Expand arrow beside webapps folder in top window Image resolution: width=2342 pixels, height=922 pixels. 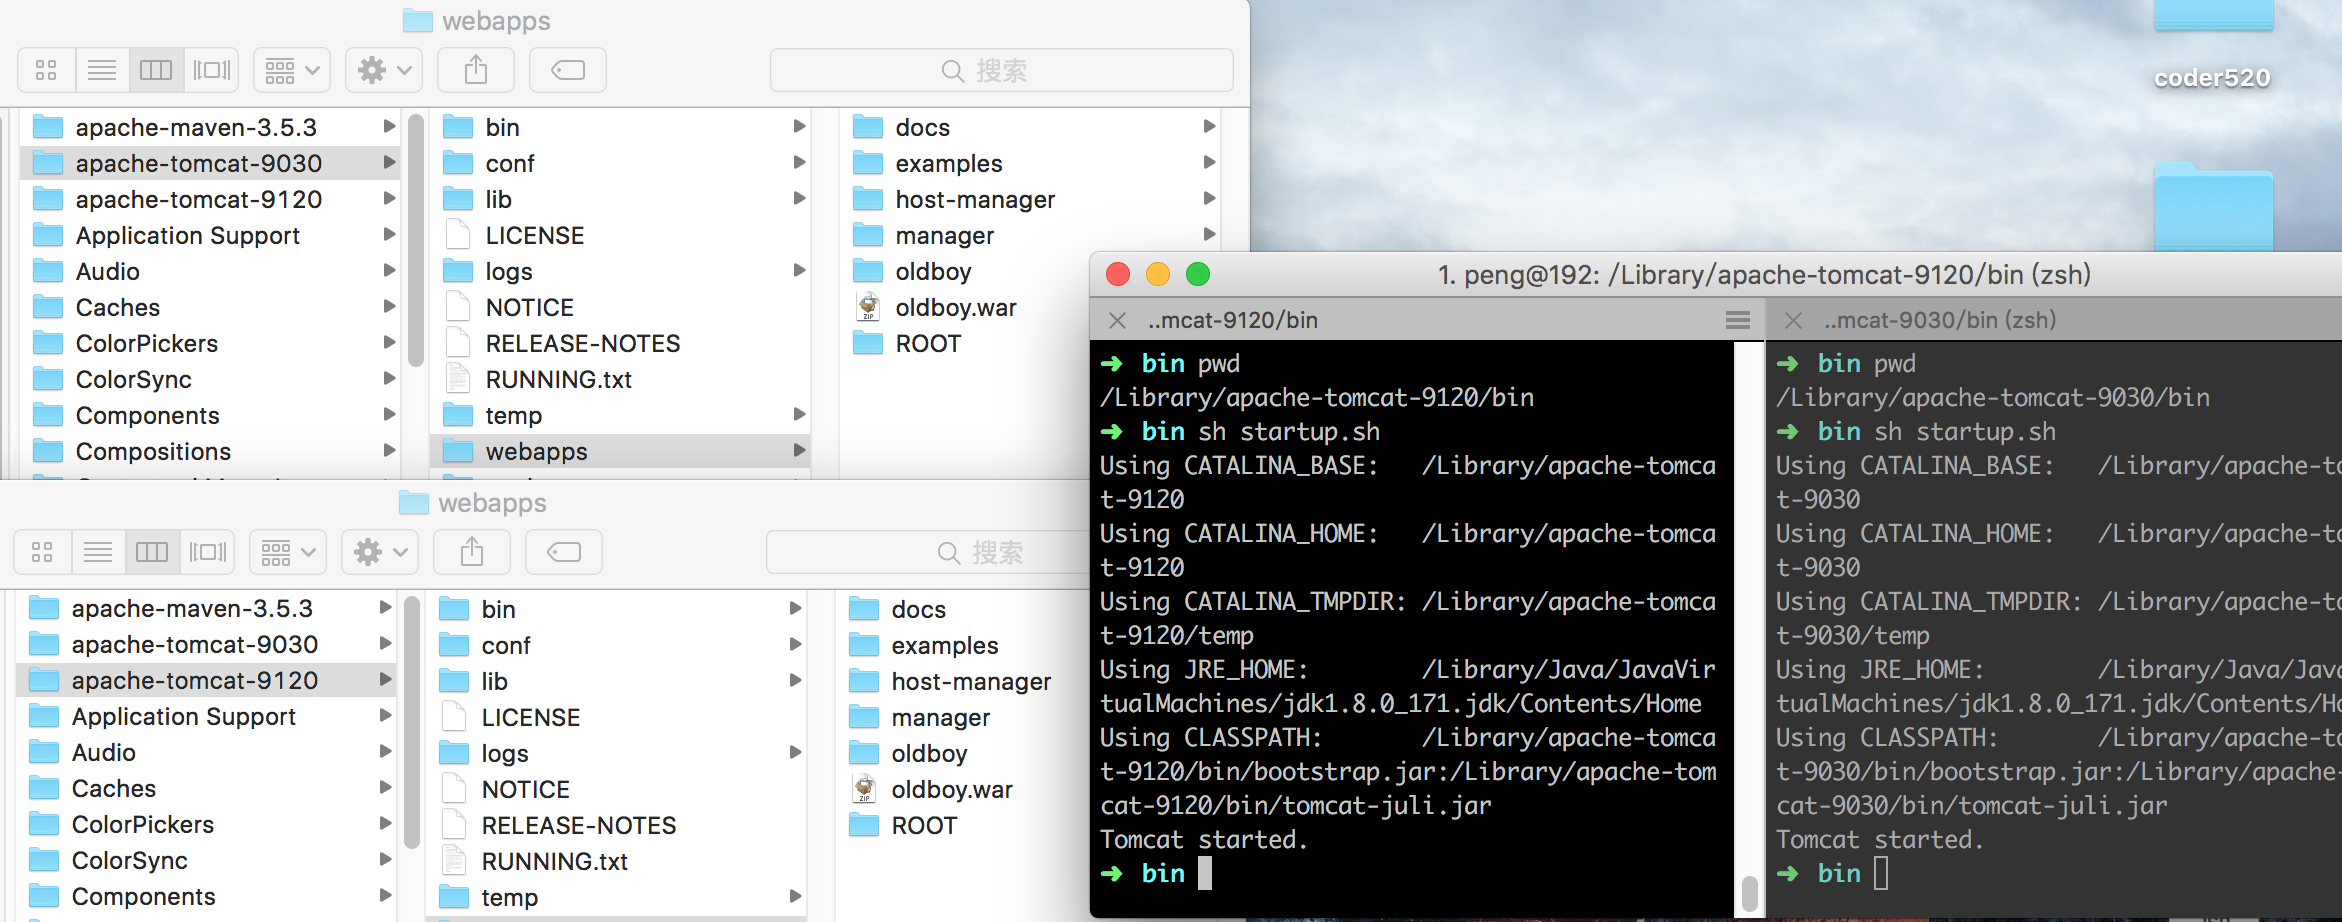coord(799,450)
